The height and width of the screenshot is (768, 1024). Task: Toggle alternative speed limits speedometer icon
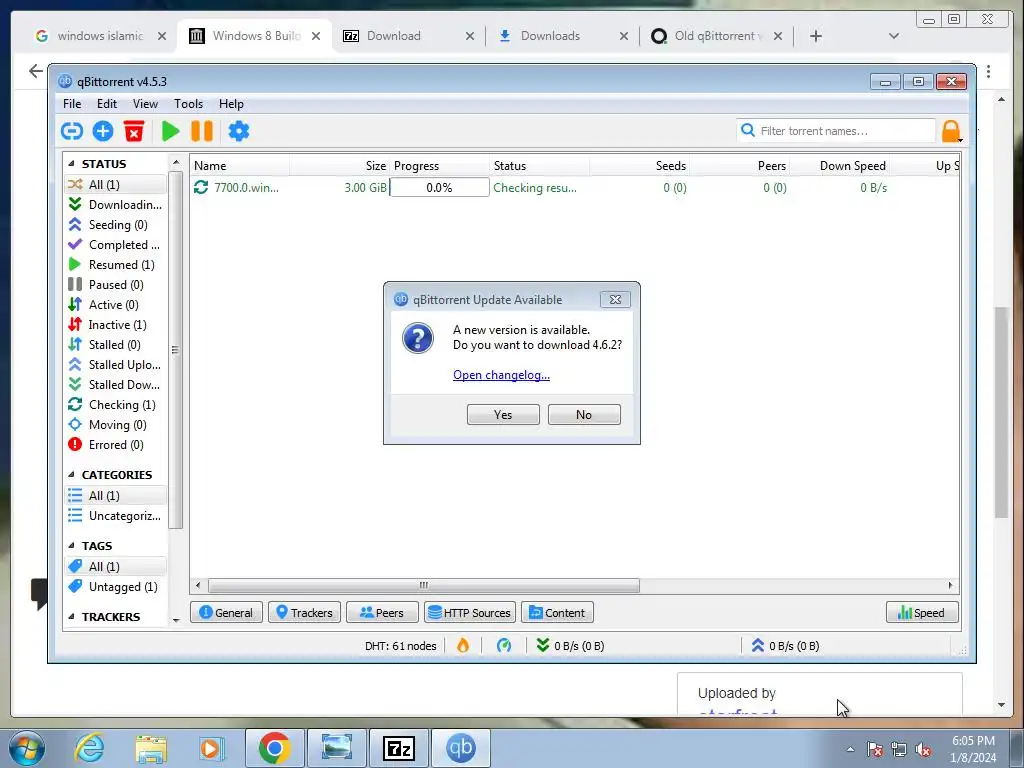pos(504,646)
